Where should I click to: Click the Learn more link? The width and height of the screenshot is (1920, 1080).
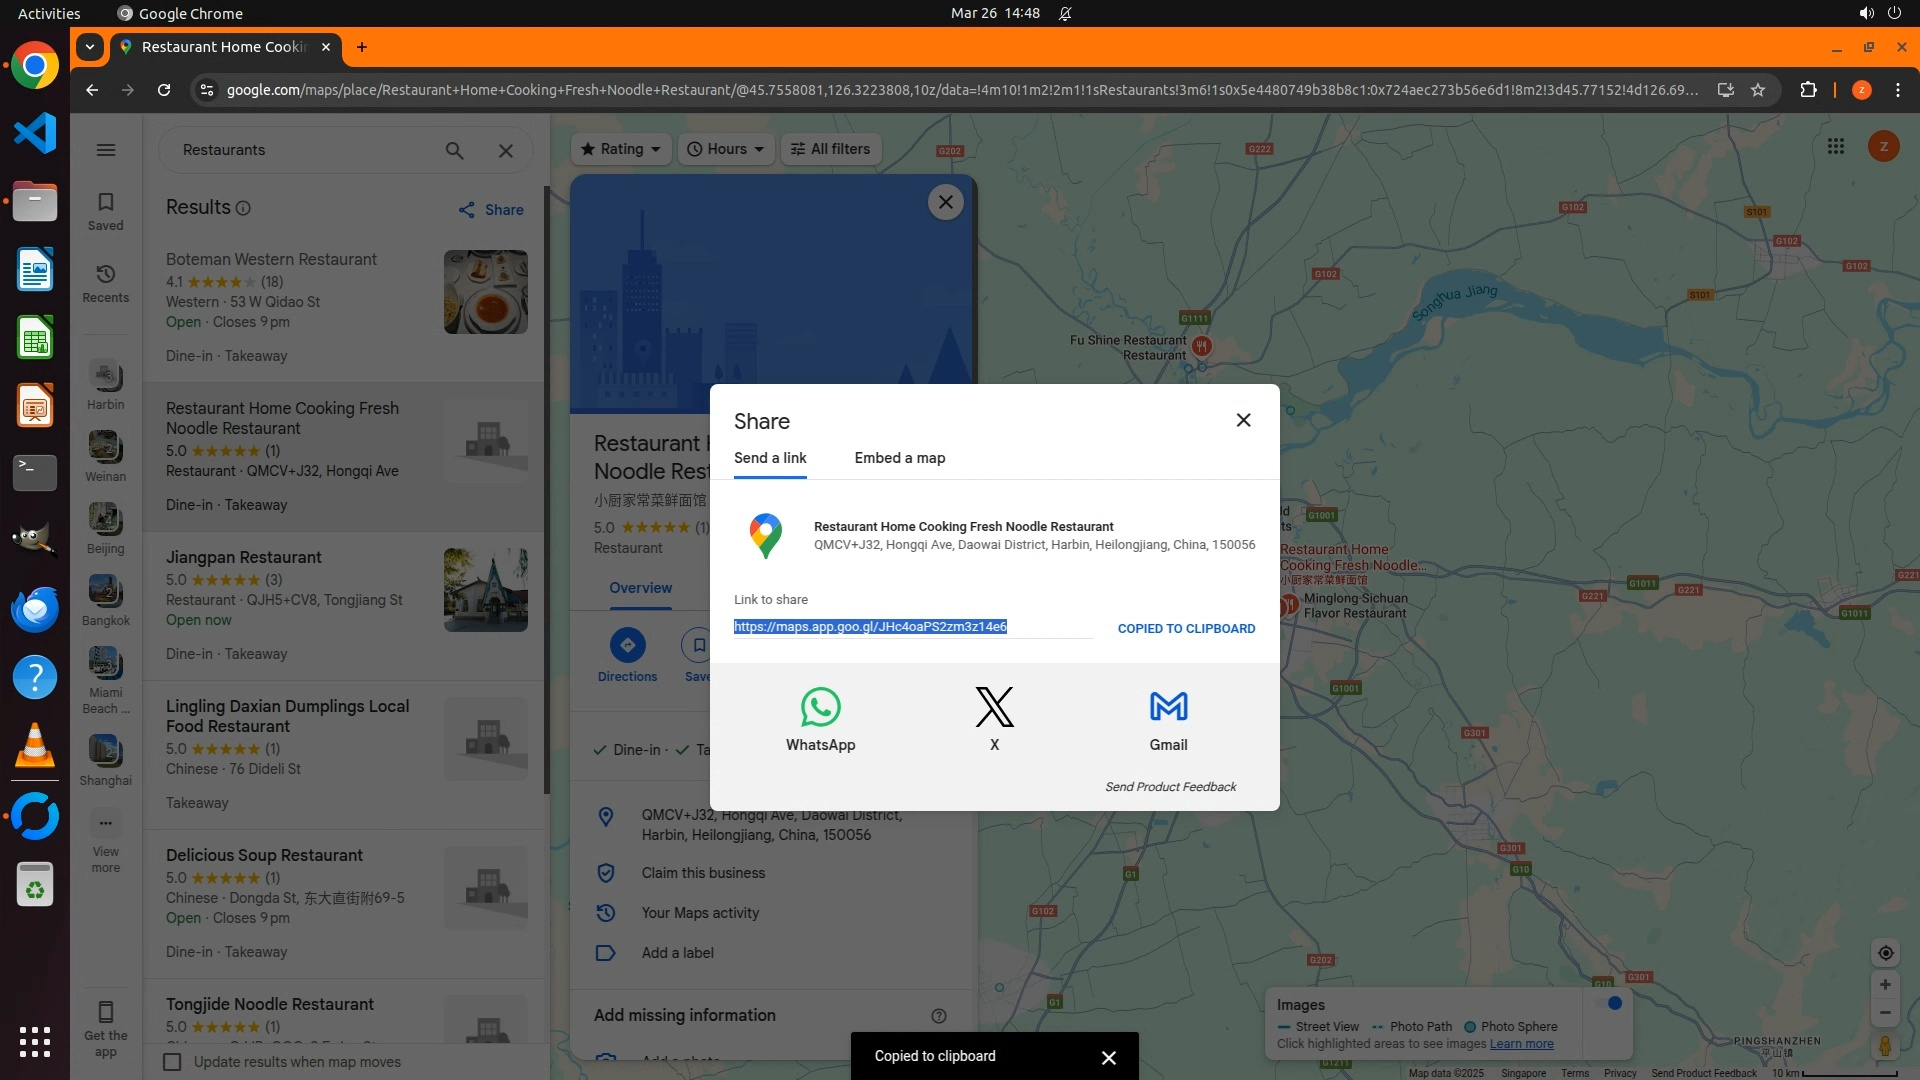click(1521, 1044)
